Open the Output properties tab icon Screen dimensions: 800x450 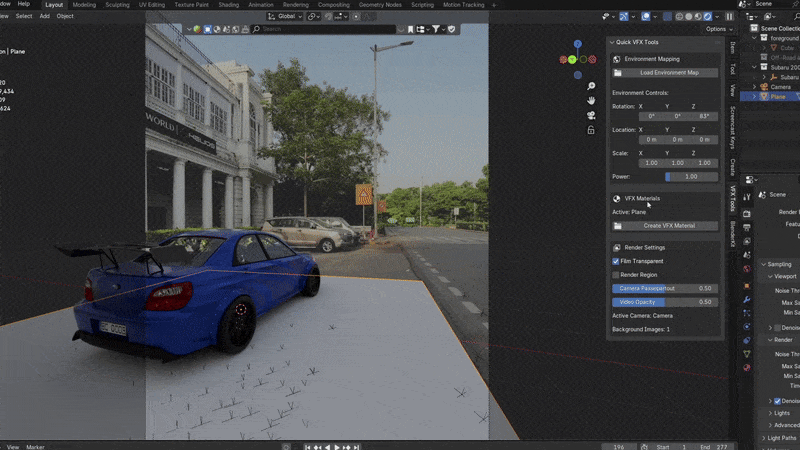(747, 228)
